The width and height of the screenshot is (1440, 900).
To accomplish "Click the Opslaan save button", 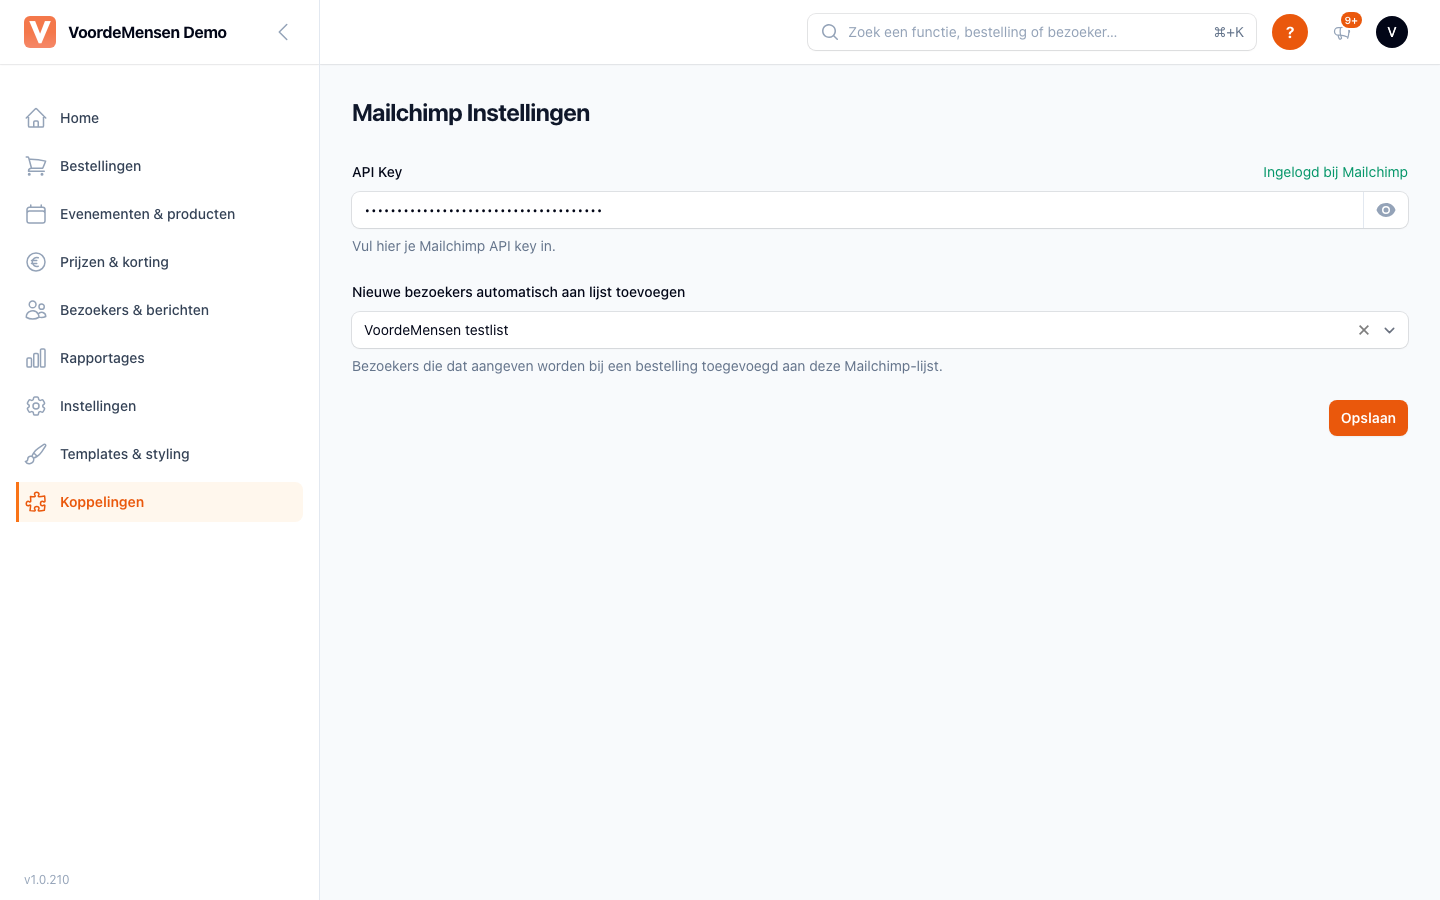I will pyautogui.click(x=1368, y=418).
